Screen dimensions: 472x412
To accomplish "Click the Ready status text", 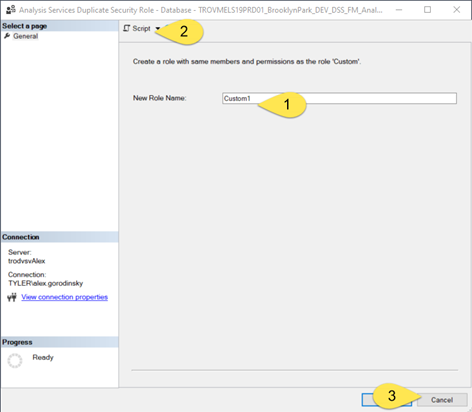I will [x=43, y=357].
